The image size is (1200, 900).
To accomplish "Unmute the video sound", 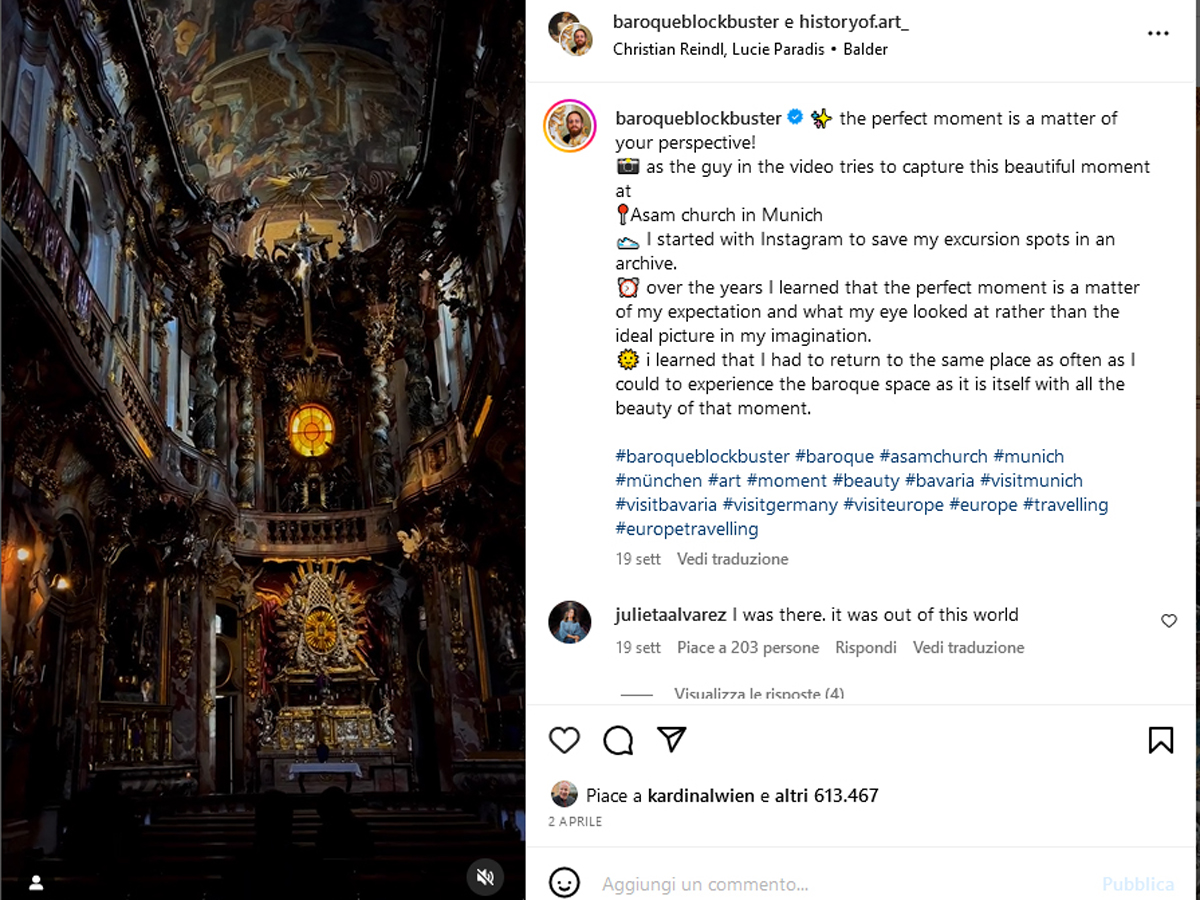I will pos(485,877).
